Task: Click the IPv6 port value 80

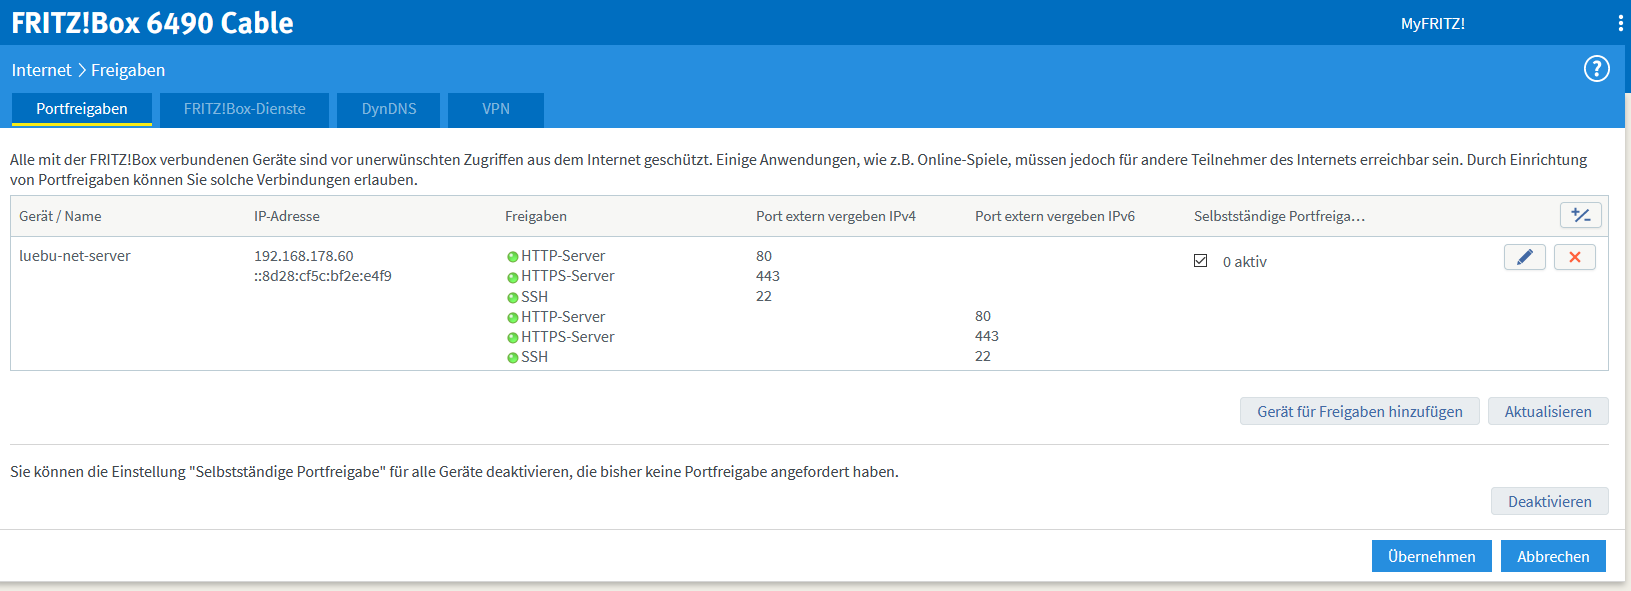Action: (x=983, y=316)
